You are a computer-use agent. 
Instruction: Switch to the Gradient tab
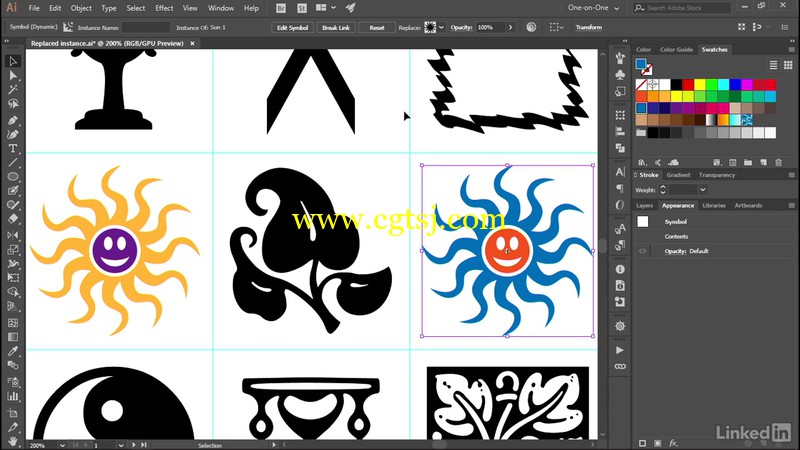click(x=678, y=175)
